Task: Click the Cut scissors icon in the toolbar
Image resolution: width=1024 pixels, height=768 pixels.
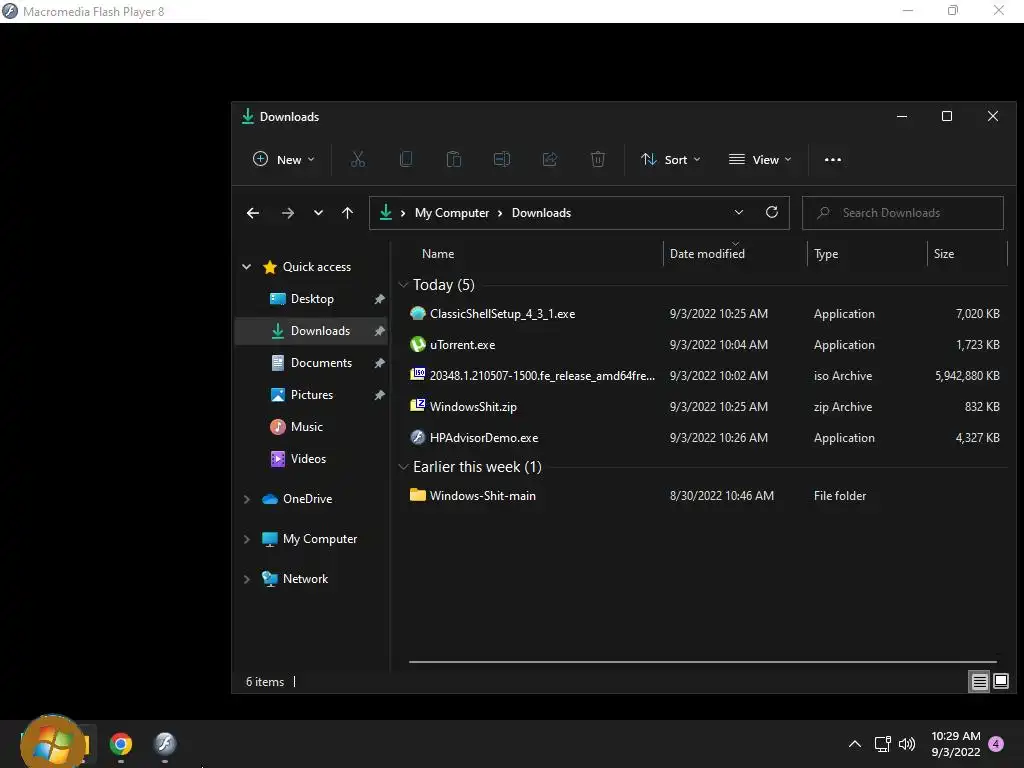Action: (x=358, y=159)
